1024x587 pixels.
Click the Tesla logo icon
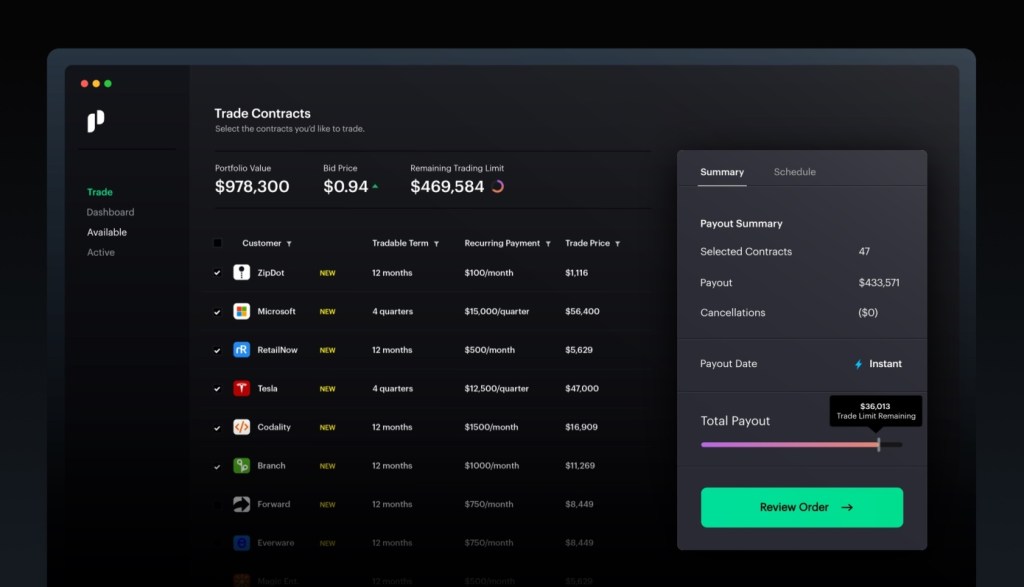click(x=242, y=388)
